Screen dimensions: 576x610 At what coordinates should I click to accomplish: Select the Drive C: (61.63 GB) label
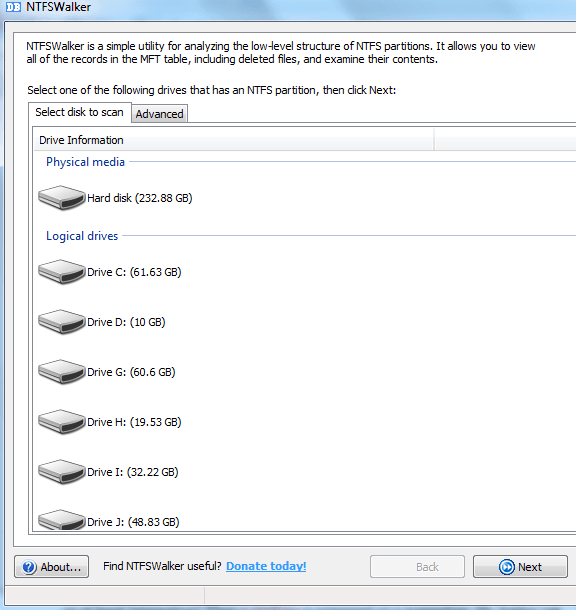pyautogui.click(x=134, y=272)
